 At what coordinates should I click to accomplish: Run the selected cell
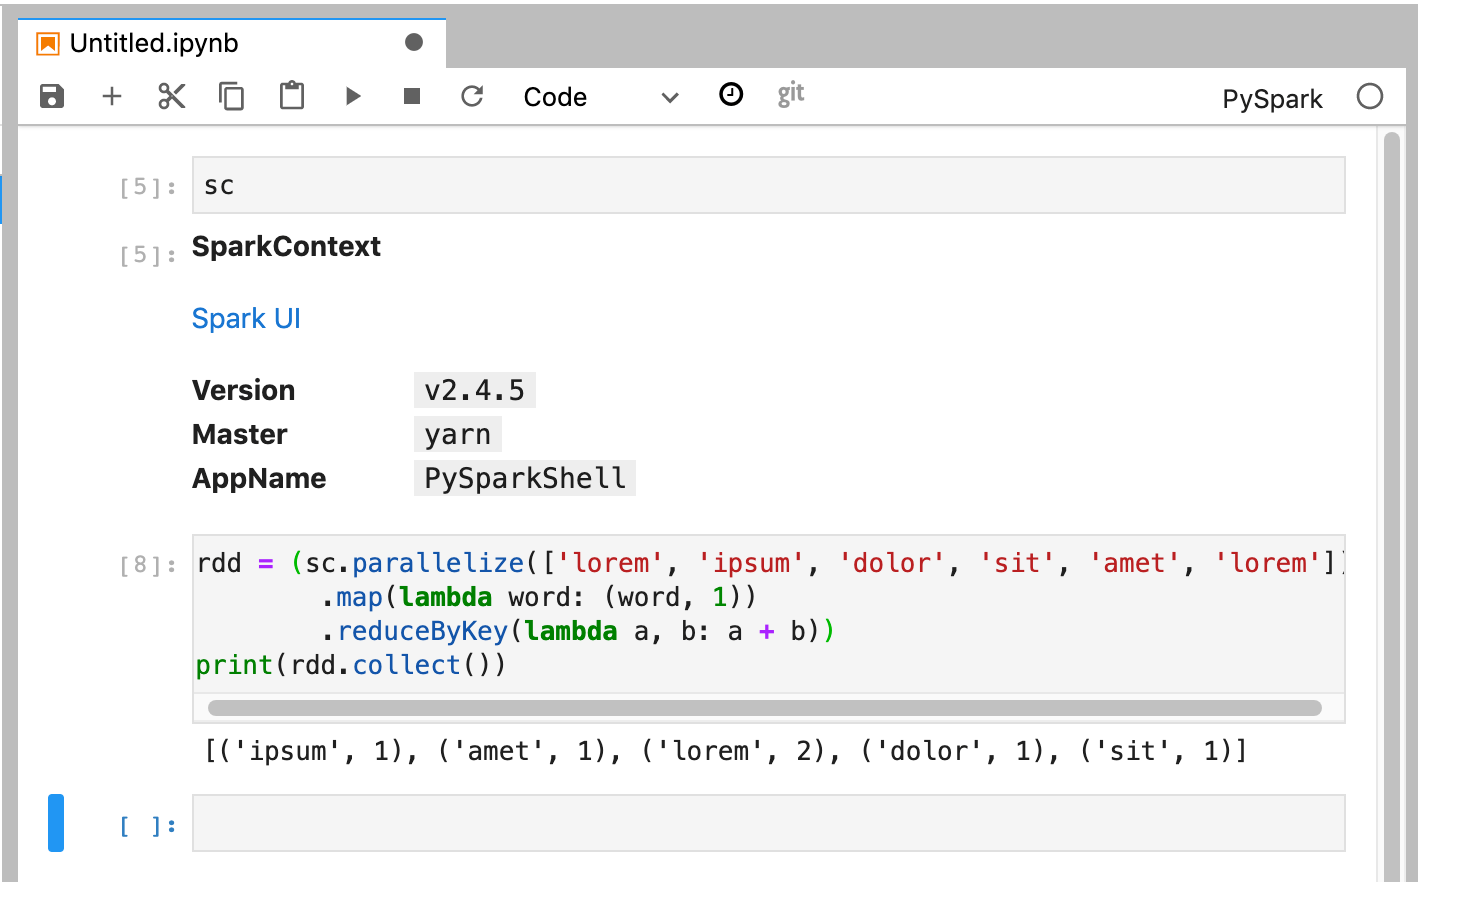(x=352, y=96)
